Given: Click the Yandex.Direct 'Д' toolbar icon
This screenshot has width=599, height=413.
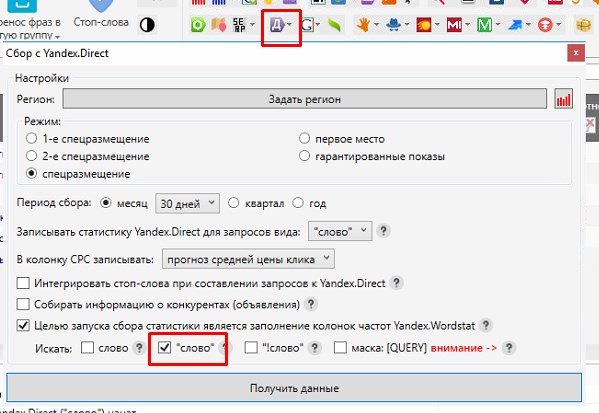Looking at the screenshot, I should click(277, 25).
